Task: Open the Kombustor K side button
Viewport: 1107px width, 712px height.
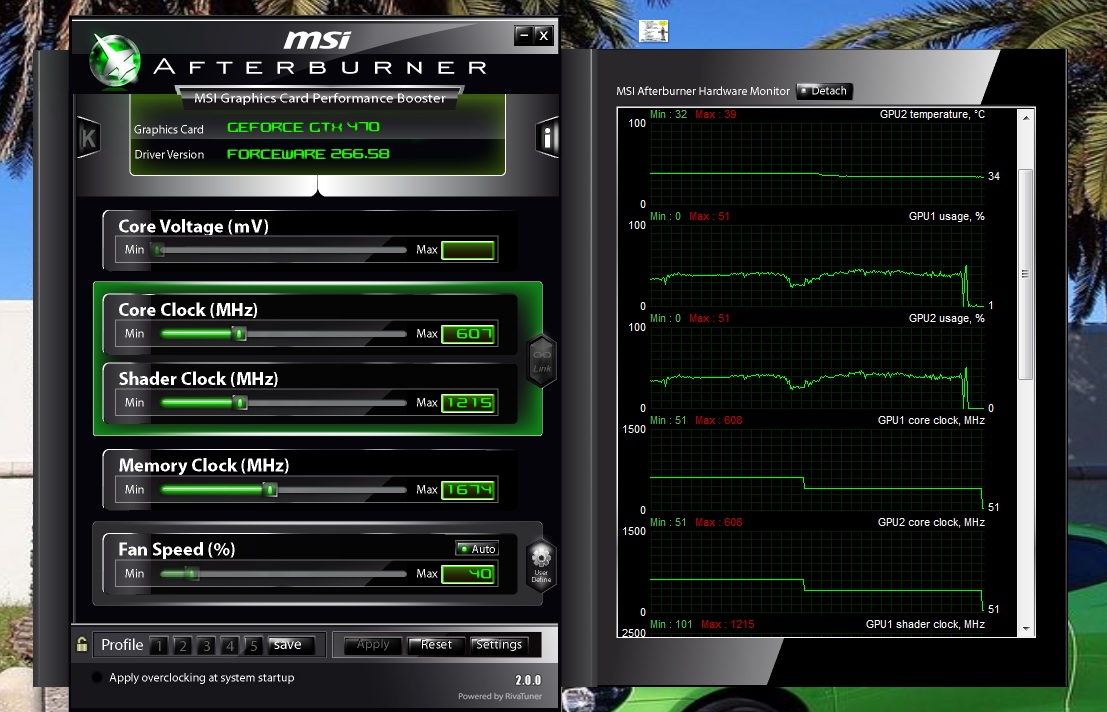Action: tap(88, 137)
